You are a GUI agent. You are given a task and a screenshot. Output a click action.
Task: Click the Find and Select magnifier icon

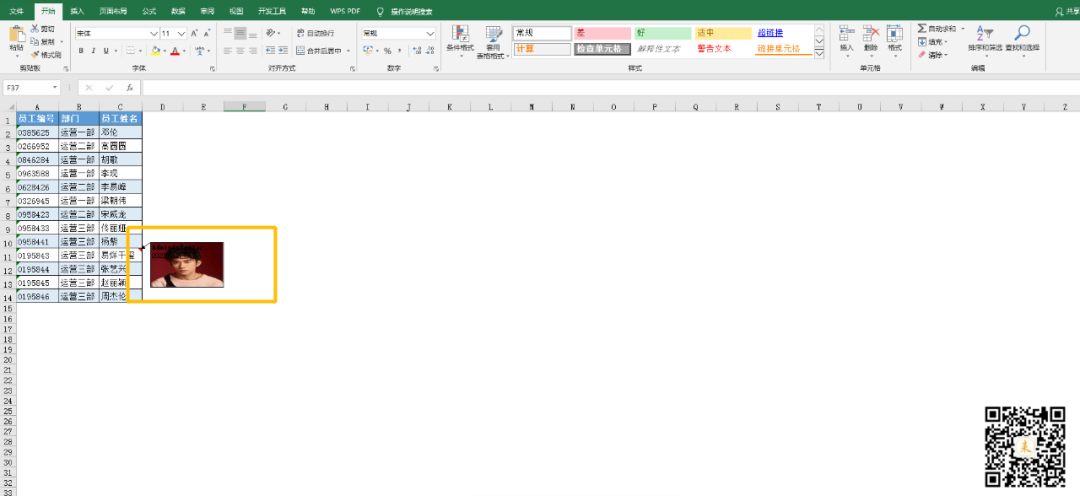click(x=1022, y=33)
